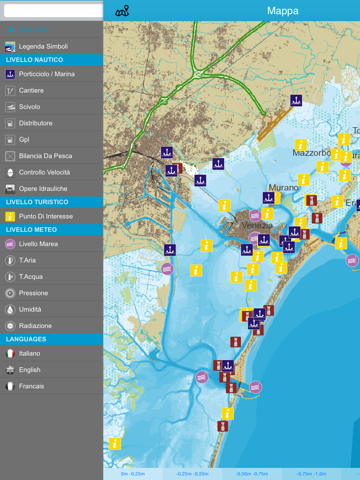The height and width of the screenshot is (480, 360).
Task: Show Controllo Velocità layer
Action: pos(51,172)
